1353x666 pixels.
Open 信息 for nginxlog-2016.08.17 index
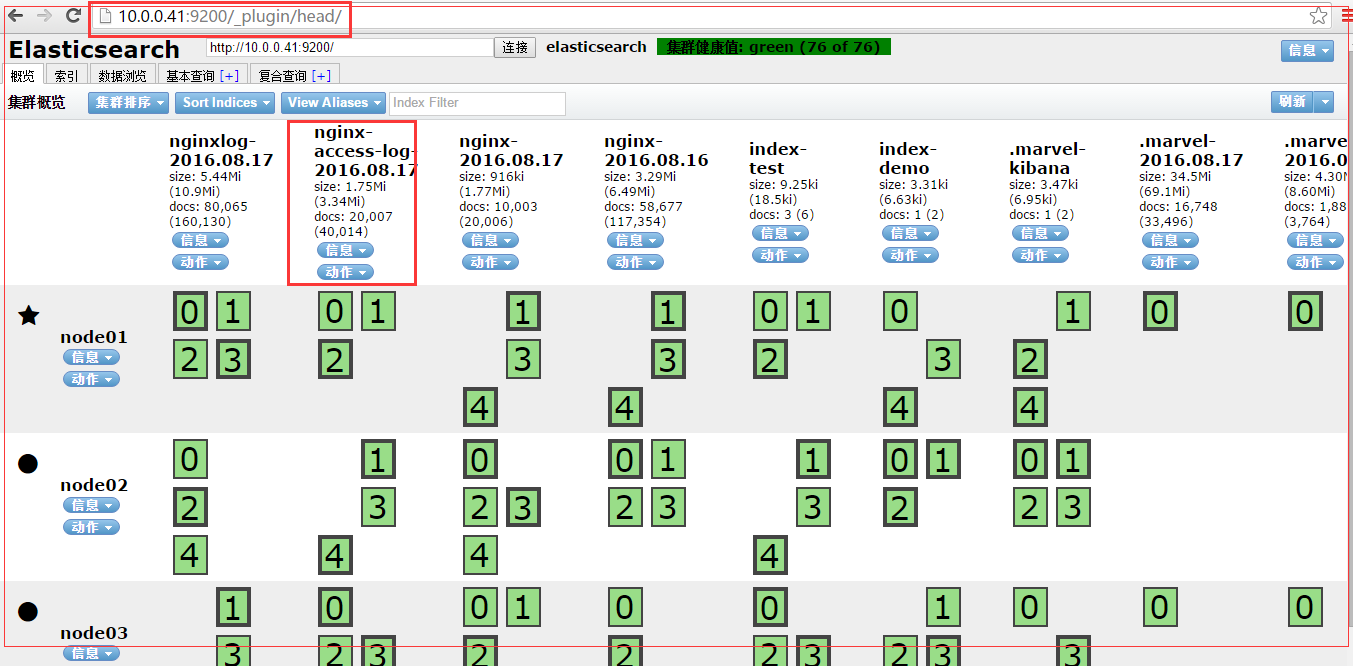point(200,240)
